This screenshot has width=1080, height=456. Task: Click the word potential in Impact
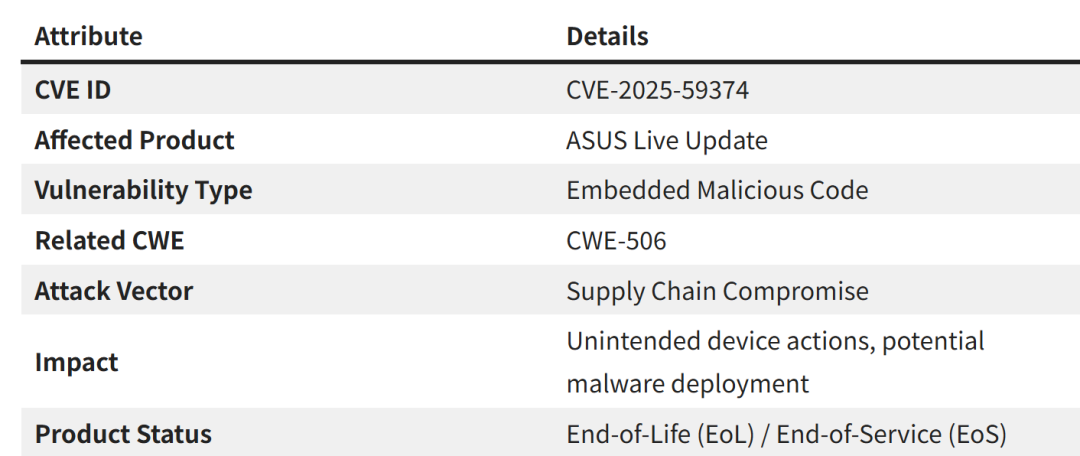coord(936,341)
